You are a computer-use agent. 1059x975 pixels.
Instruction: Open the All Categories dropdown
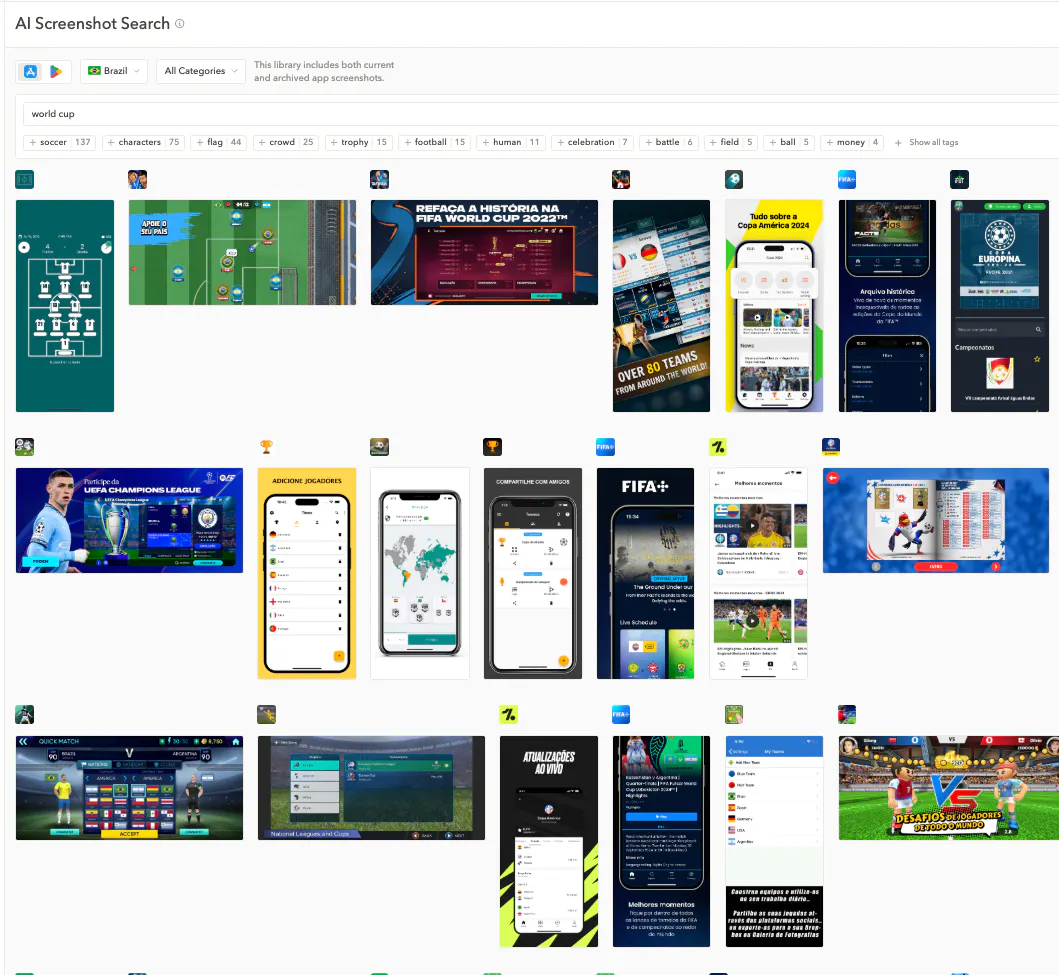point(201,71)
